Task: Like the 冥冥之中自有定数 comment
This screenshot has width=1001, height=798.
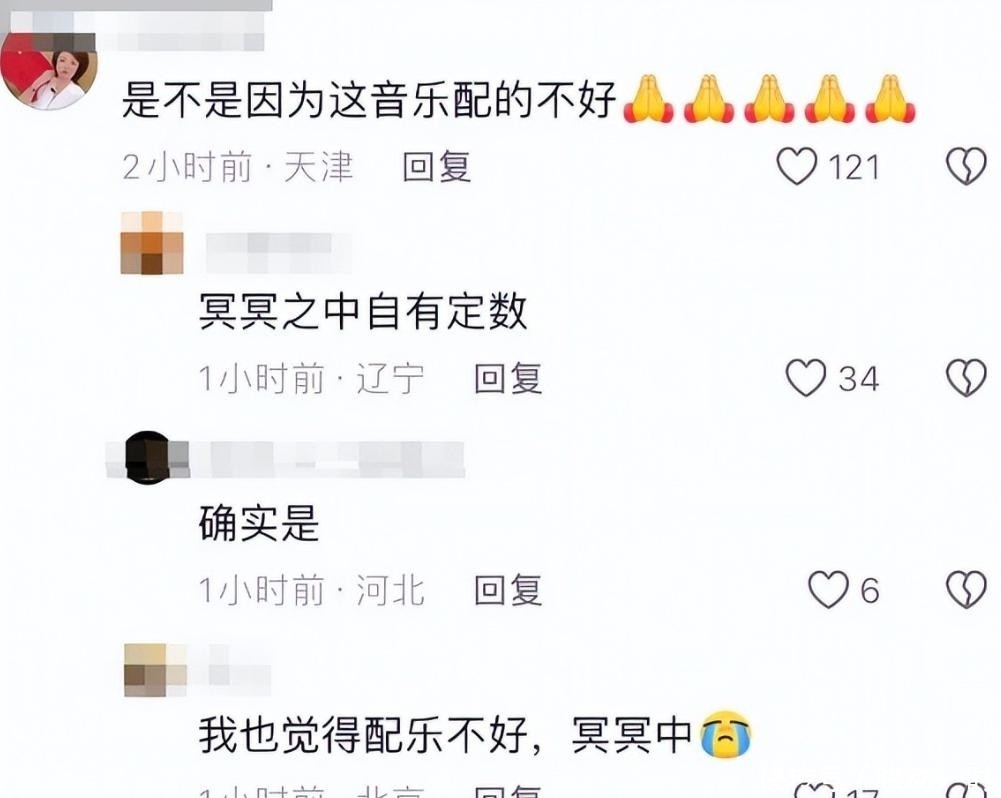Action: (805, 378)
